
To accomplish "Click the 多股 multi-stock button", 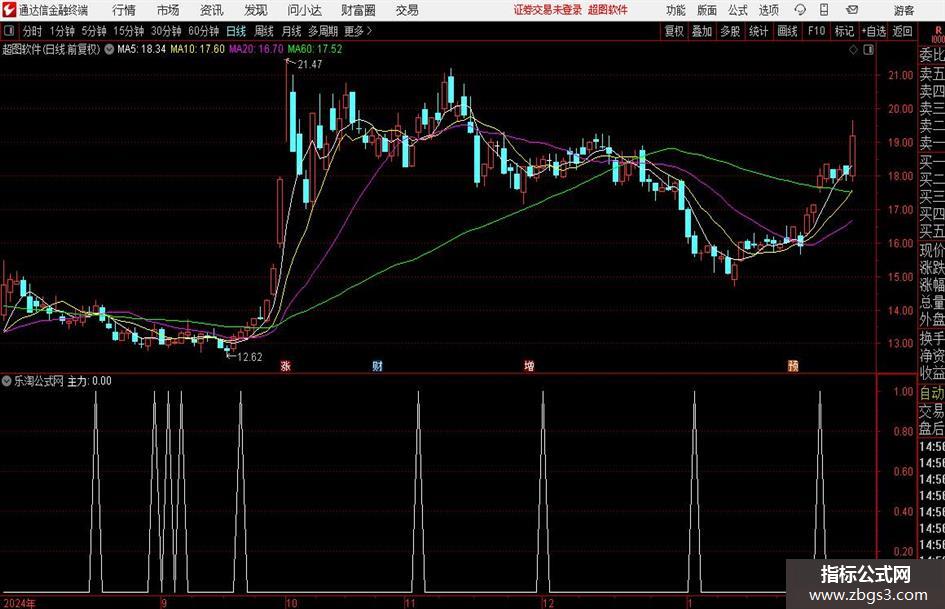I will coord(730,31).
